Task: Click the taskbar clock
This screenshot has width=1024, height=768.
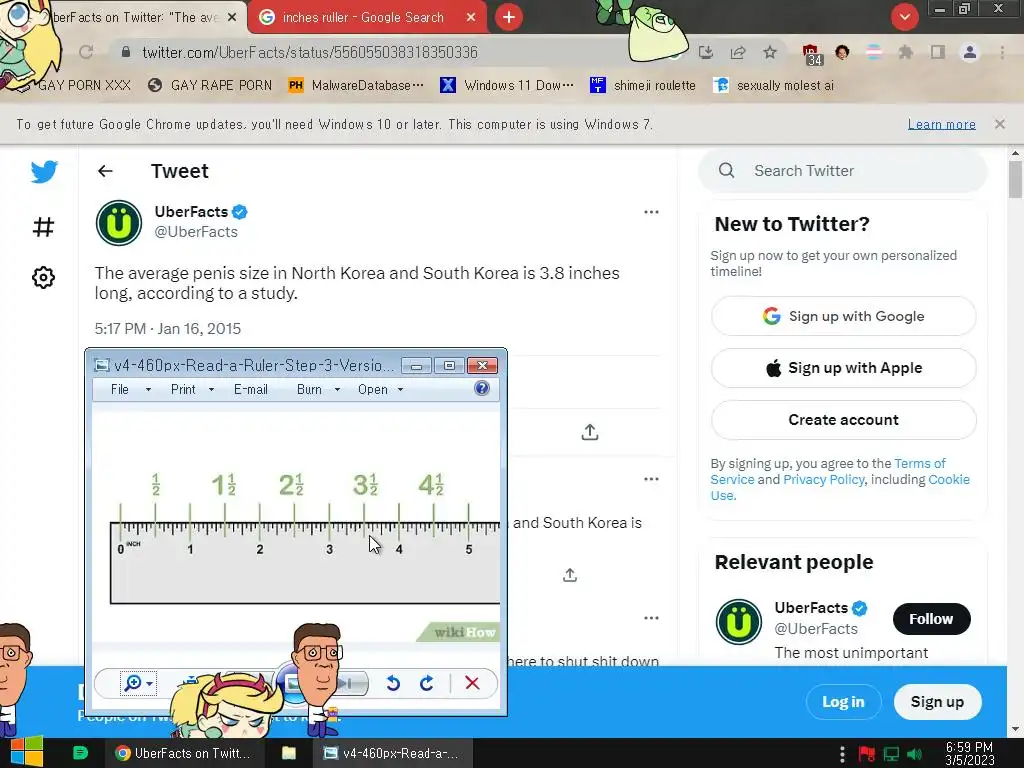Action: tap(970, 754)
